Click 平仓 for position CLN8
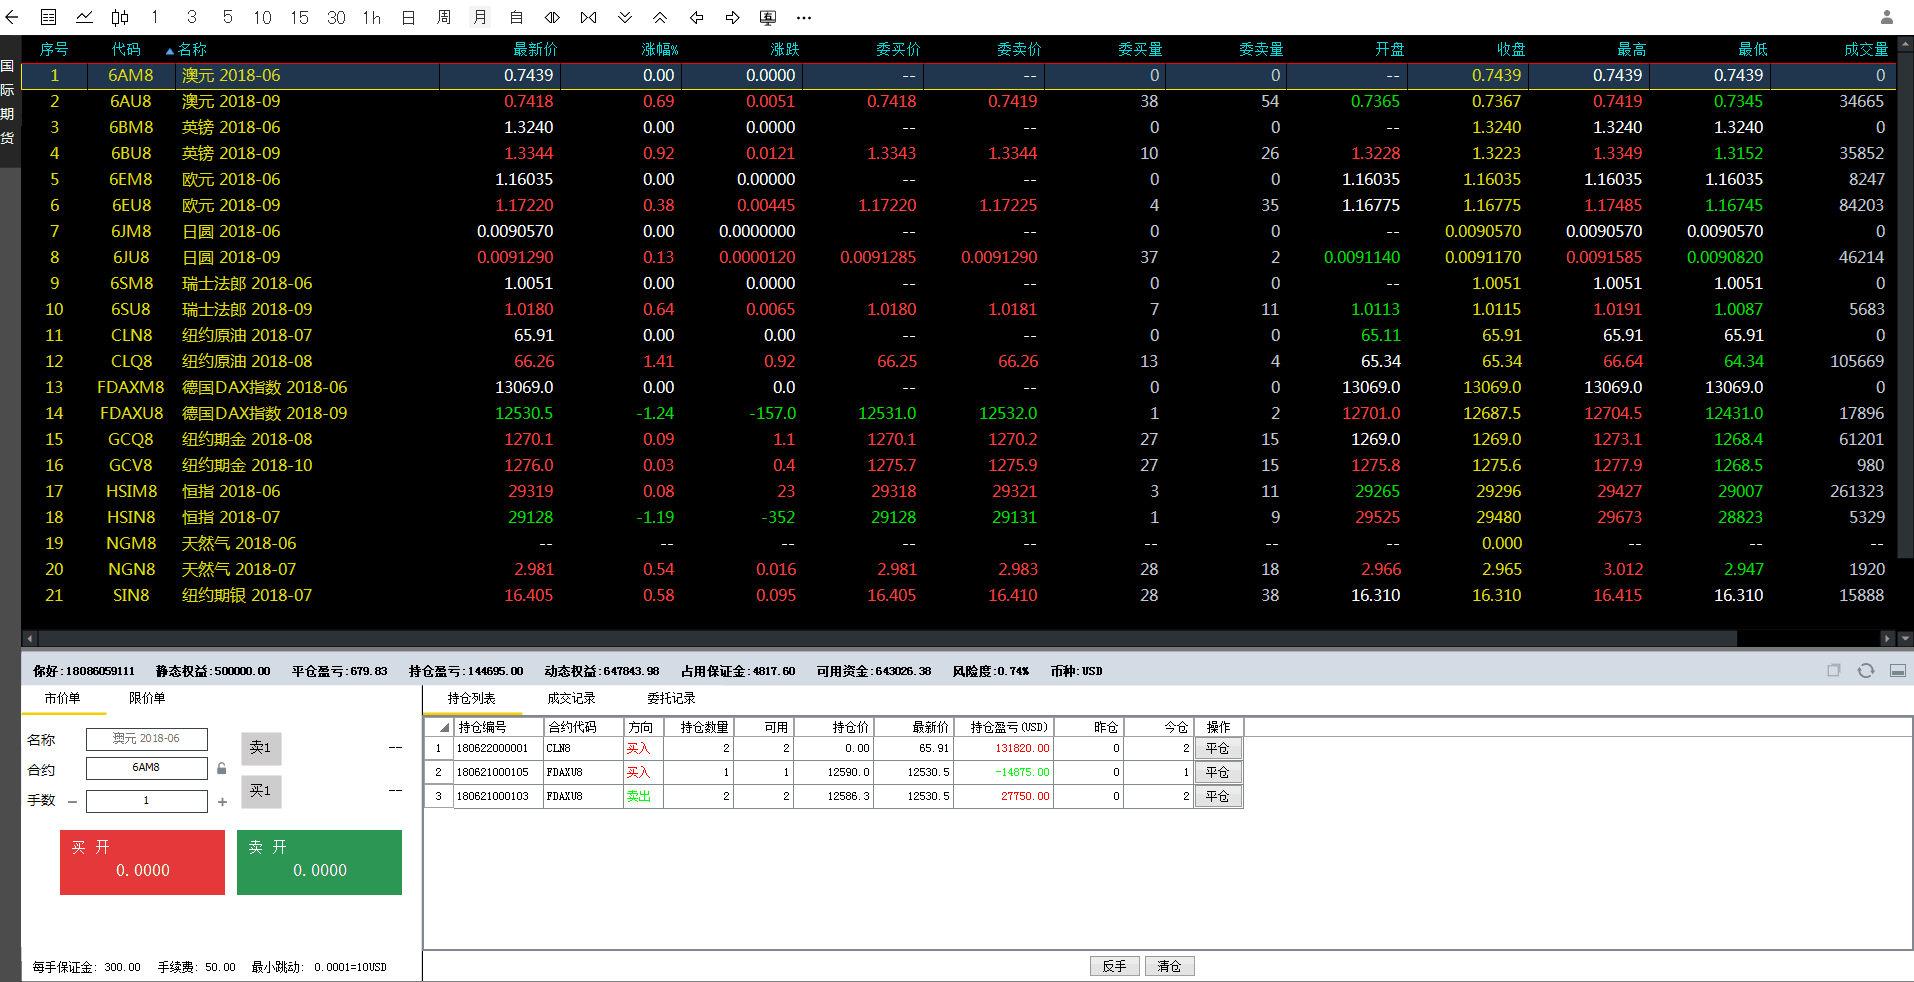 [1217, 748]
